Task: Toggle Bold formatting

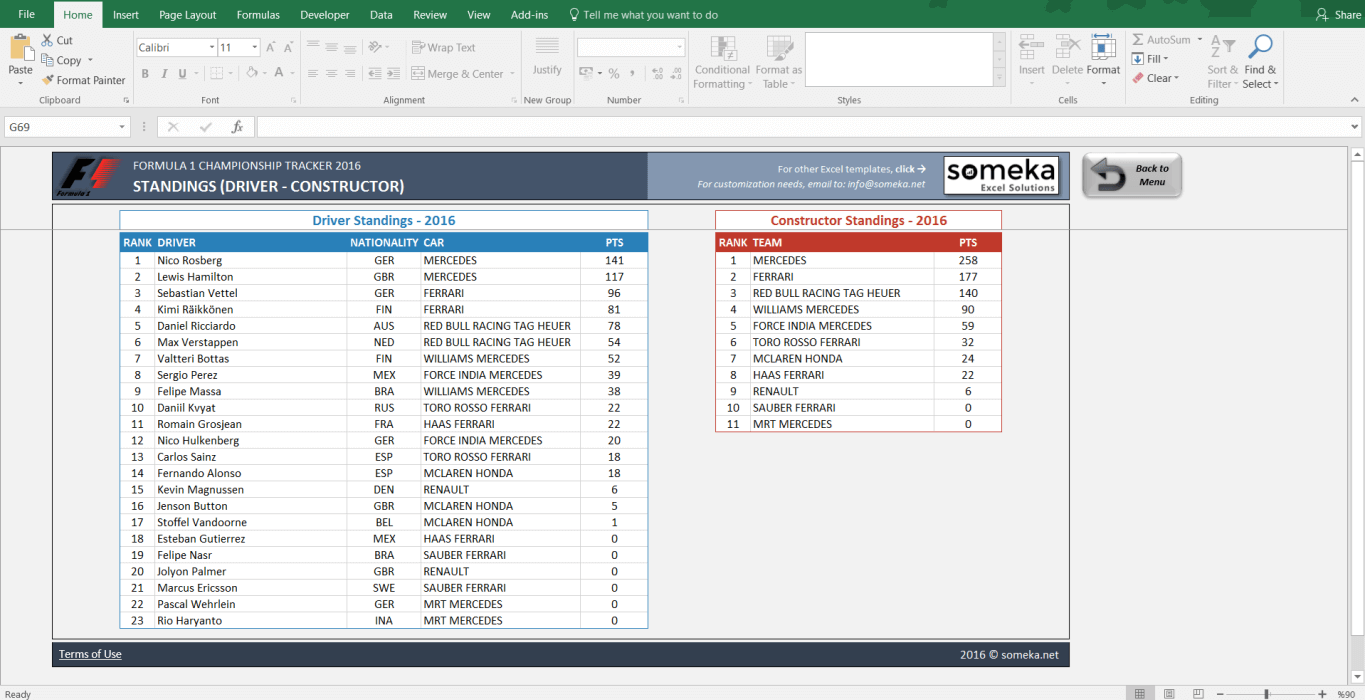Action: 145,73
